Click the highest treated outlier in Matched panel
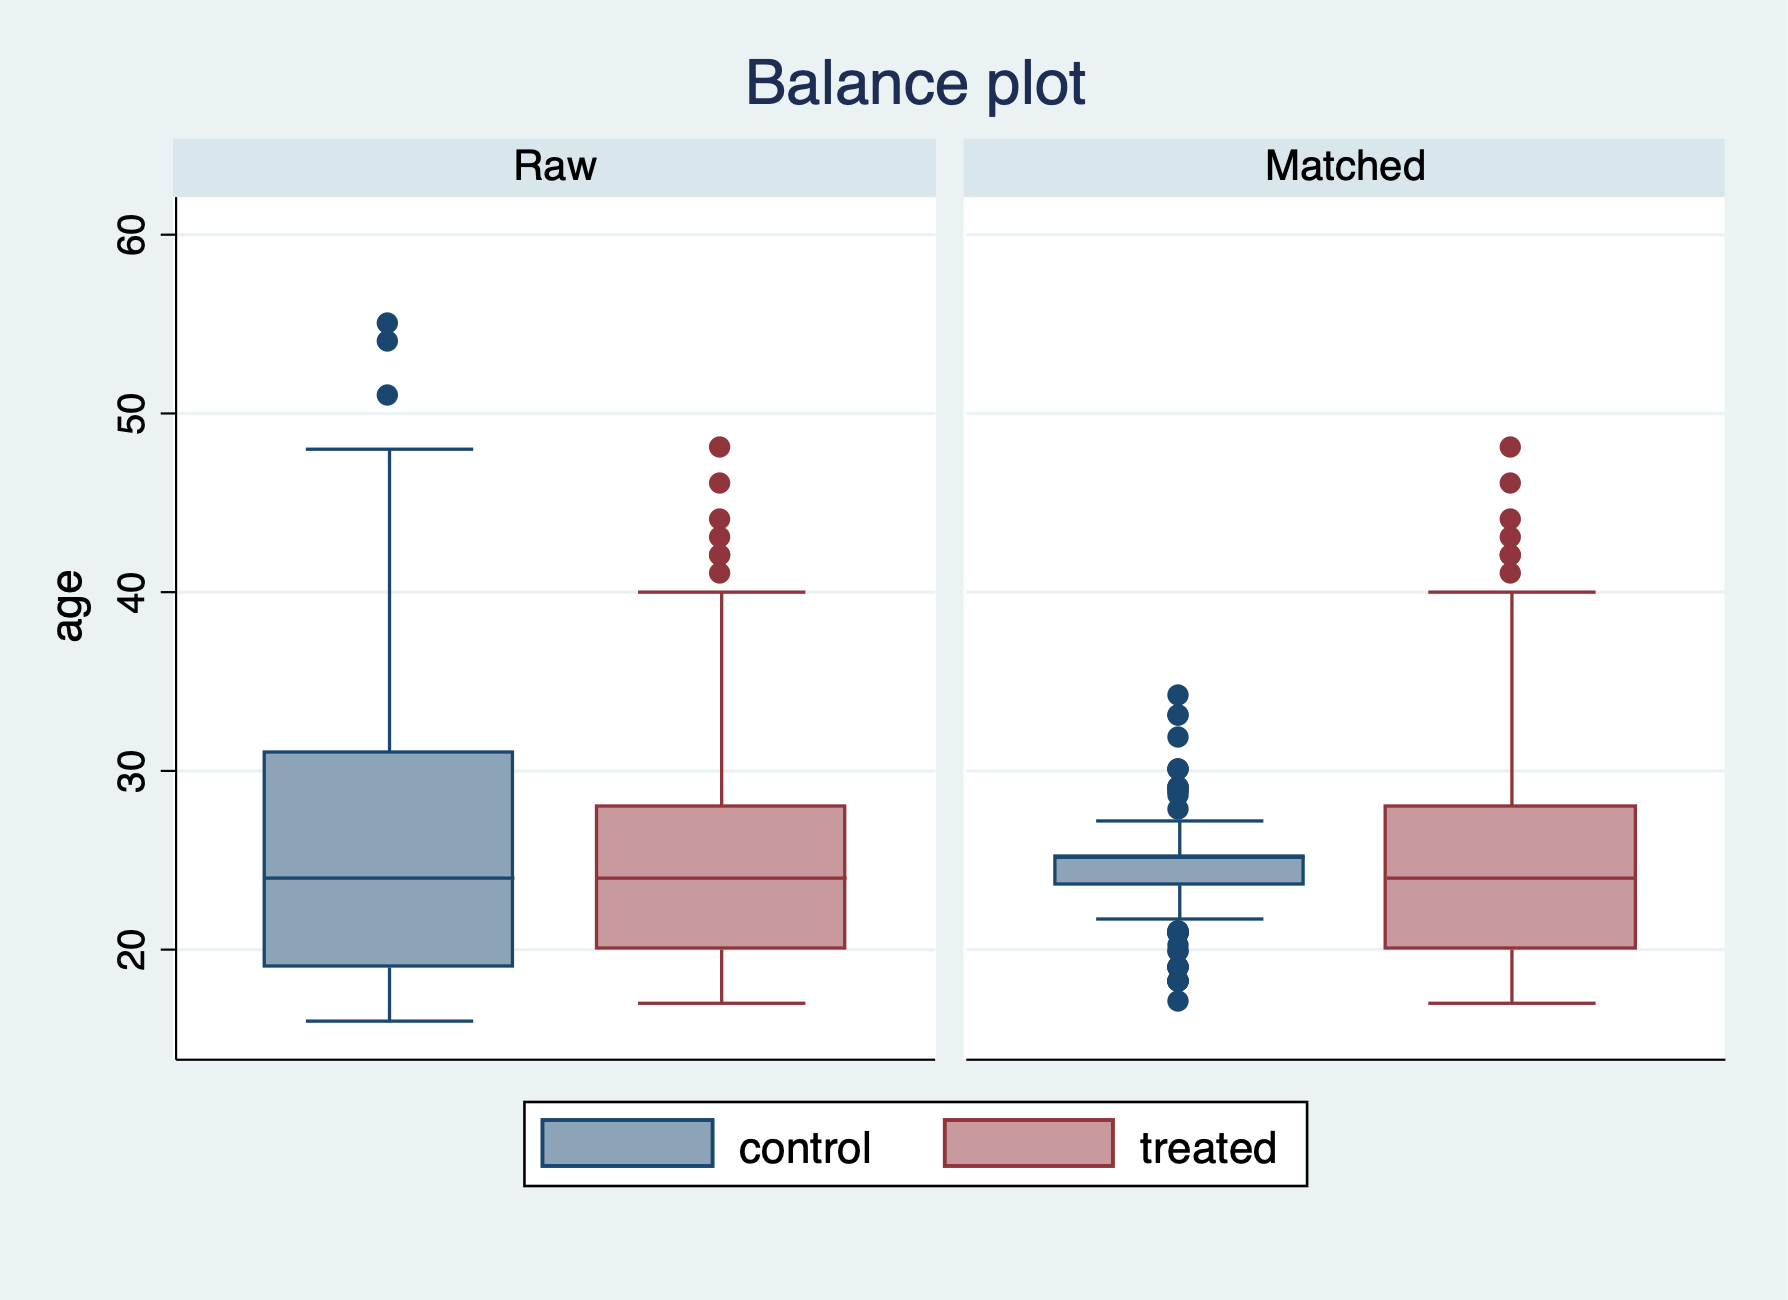1788x1300 pixels. coord(1510,447)
